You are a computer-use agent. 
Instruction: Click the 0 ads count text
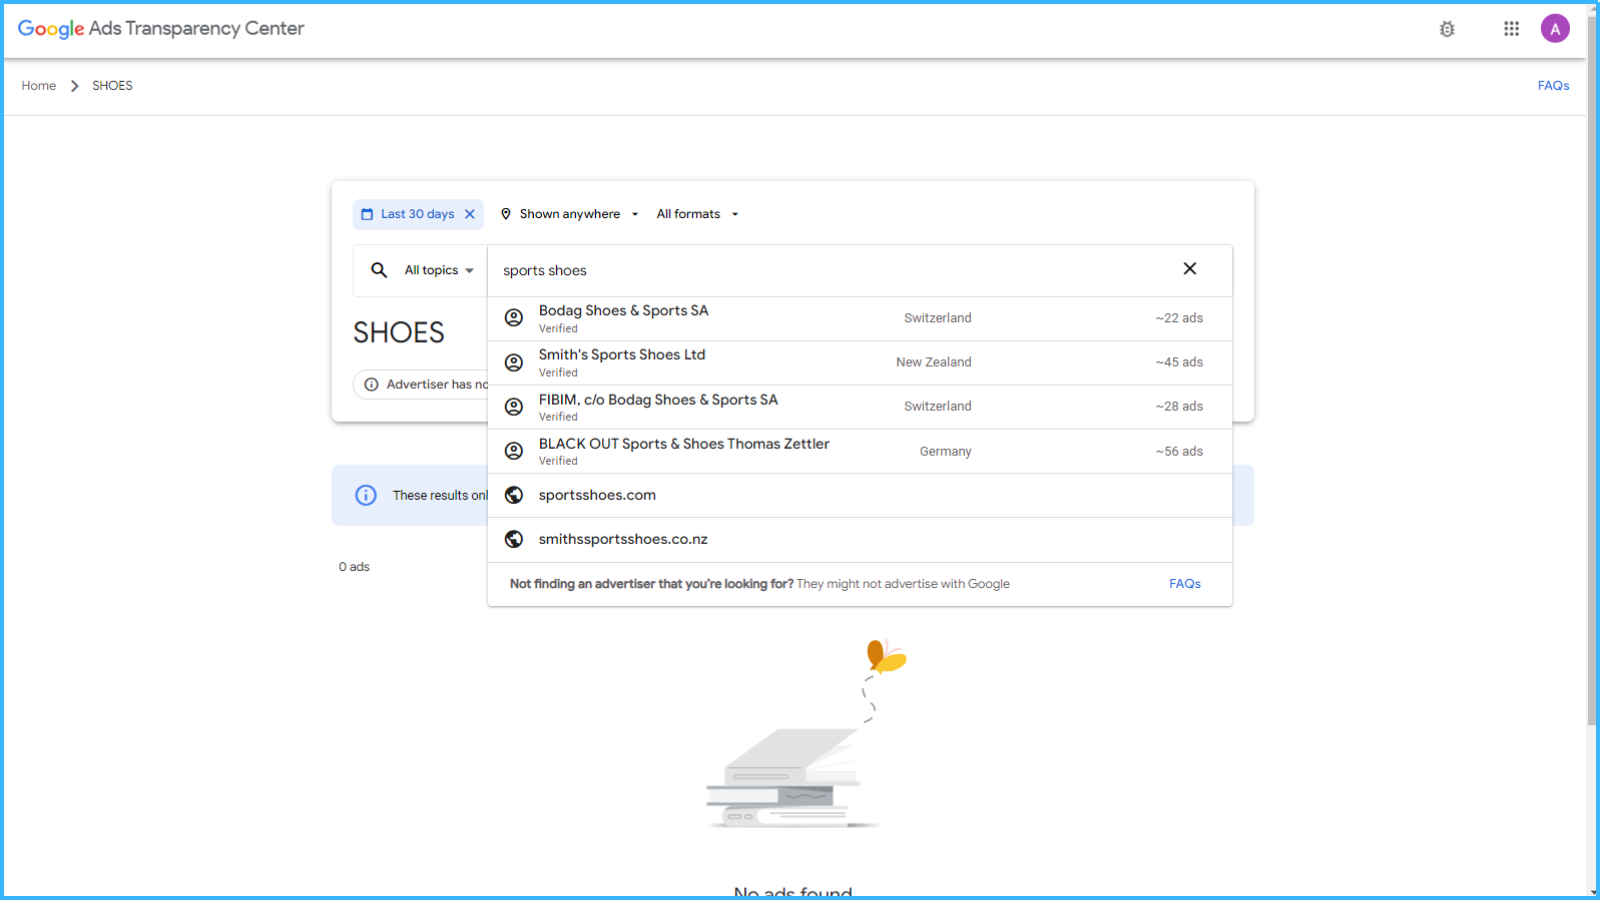[354, 567]
